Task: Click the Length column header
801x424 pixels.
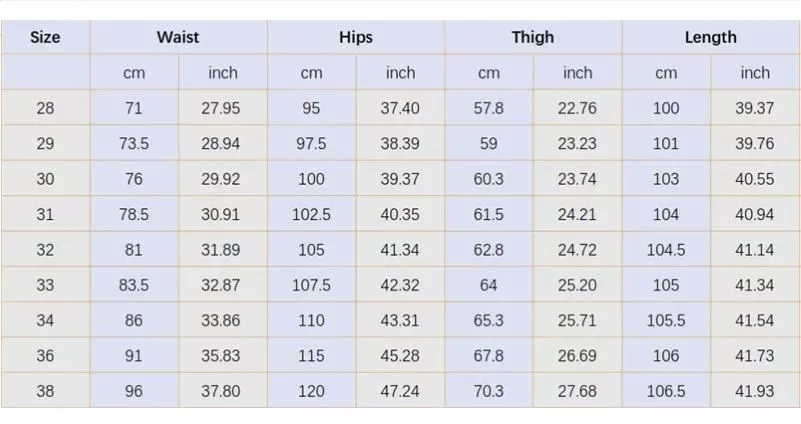Action: pos(710,38)
